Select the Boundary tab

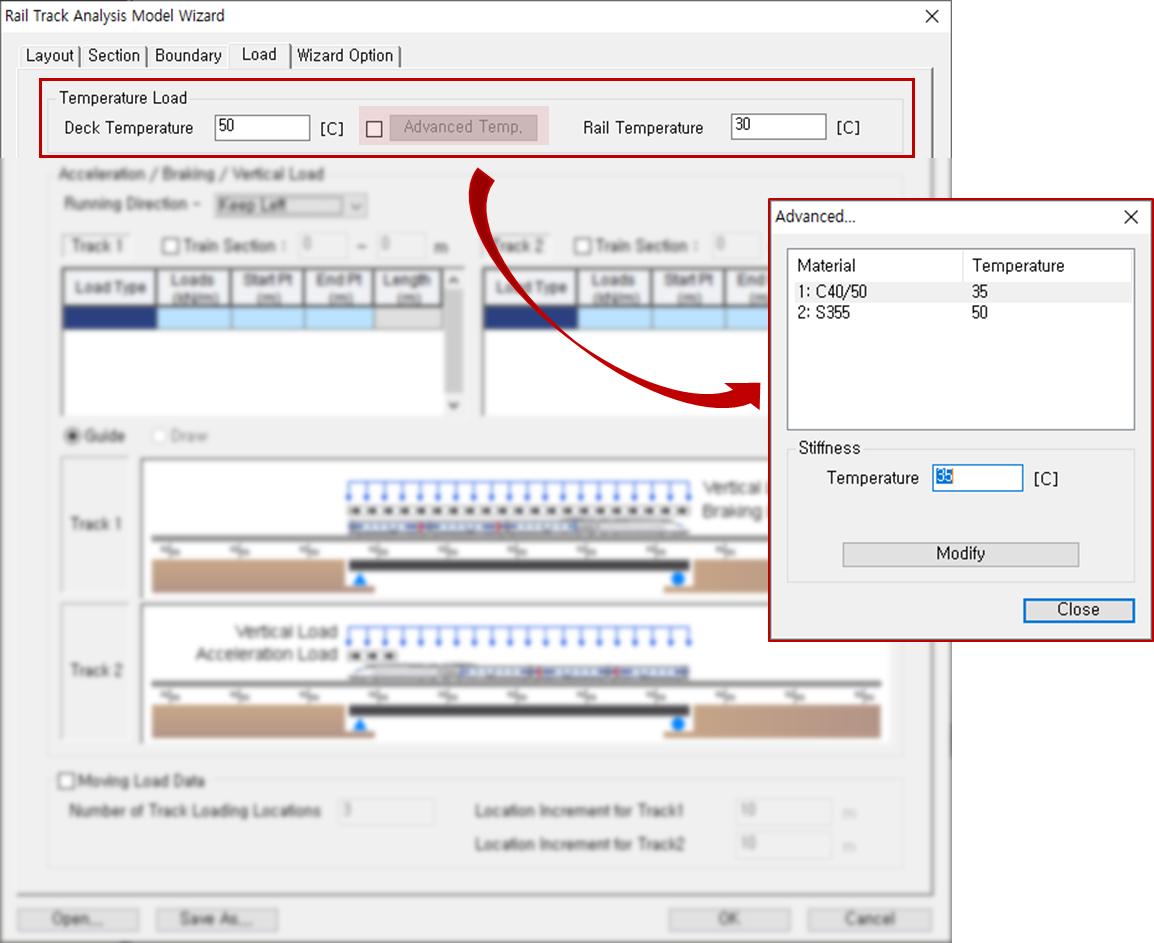(188, 56)
